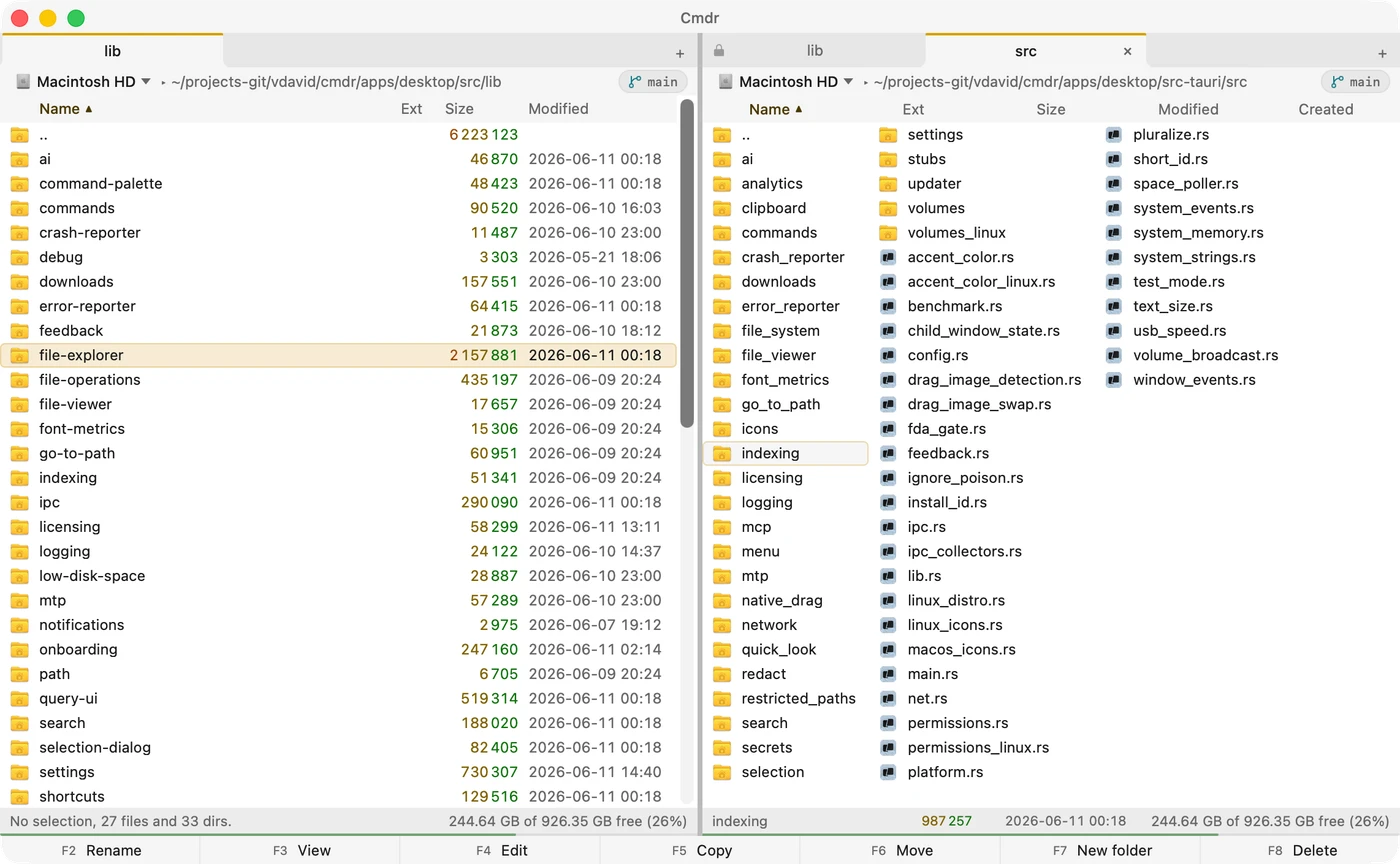The image size is (1400, 864).
Task: Click parent directory icon in left pane
Action: point(20,135)
